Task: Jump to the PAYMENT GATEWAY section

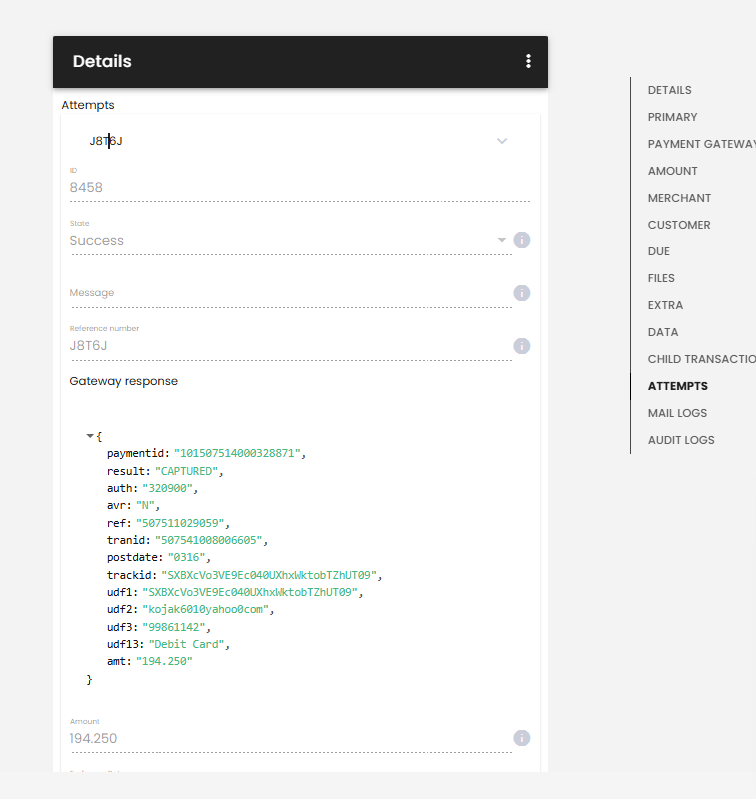Action: point(701,144)
